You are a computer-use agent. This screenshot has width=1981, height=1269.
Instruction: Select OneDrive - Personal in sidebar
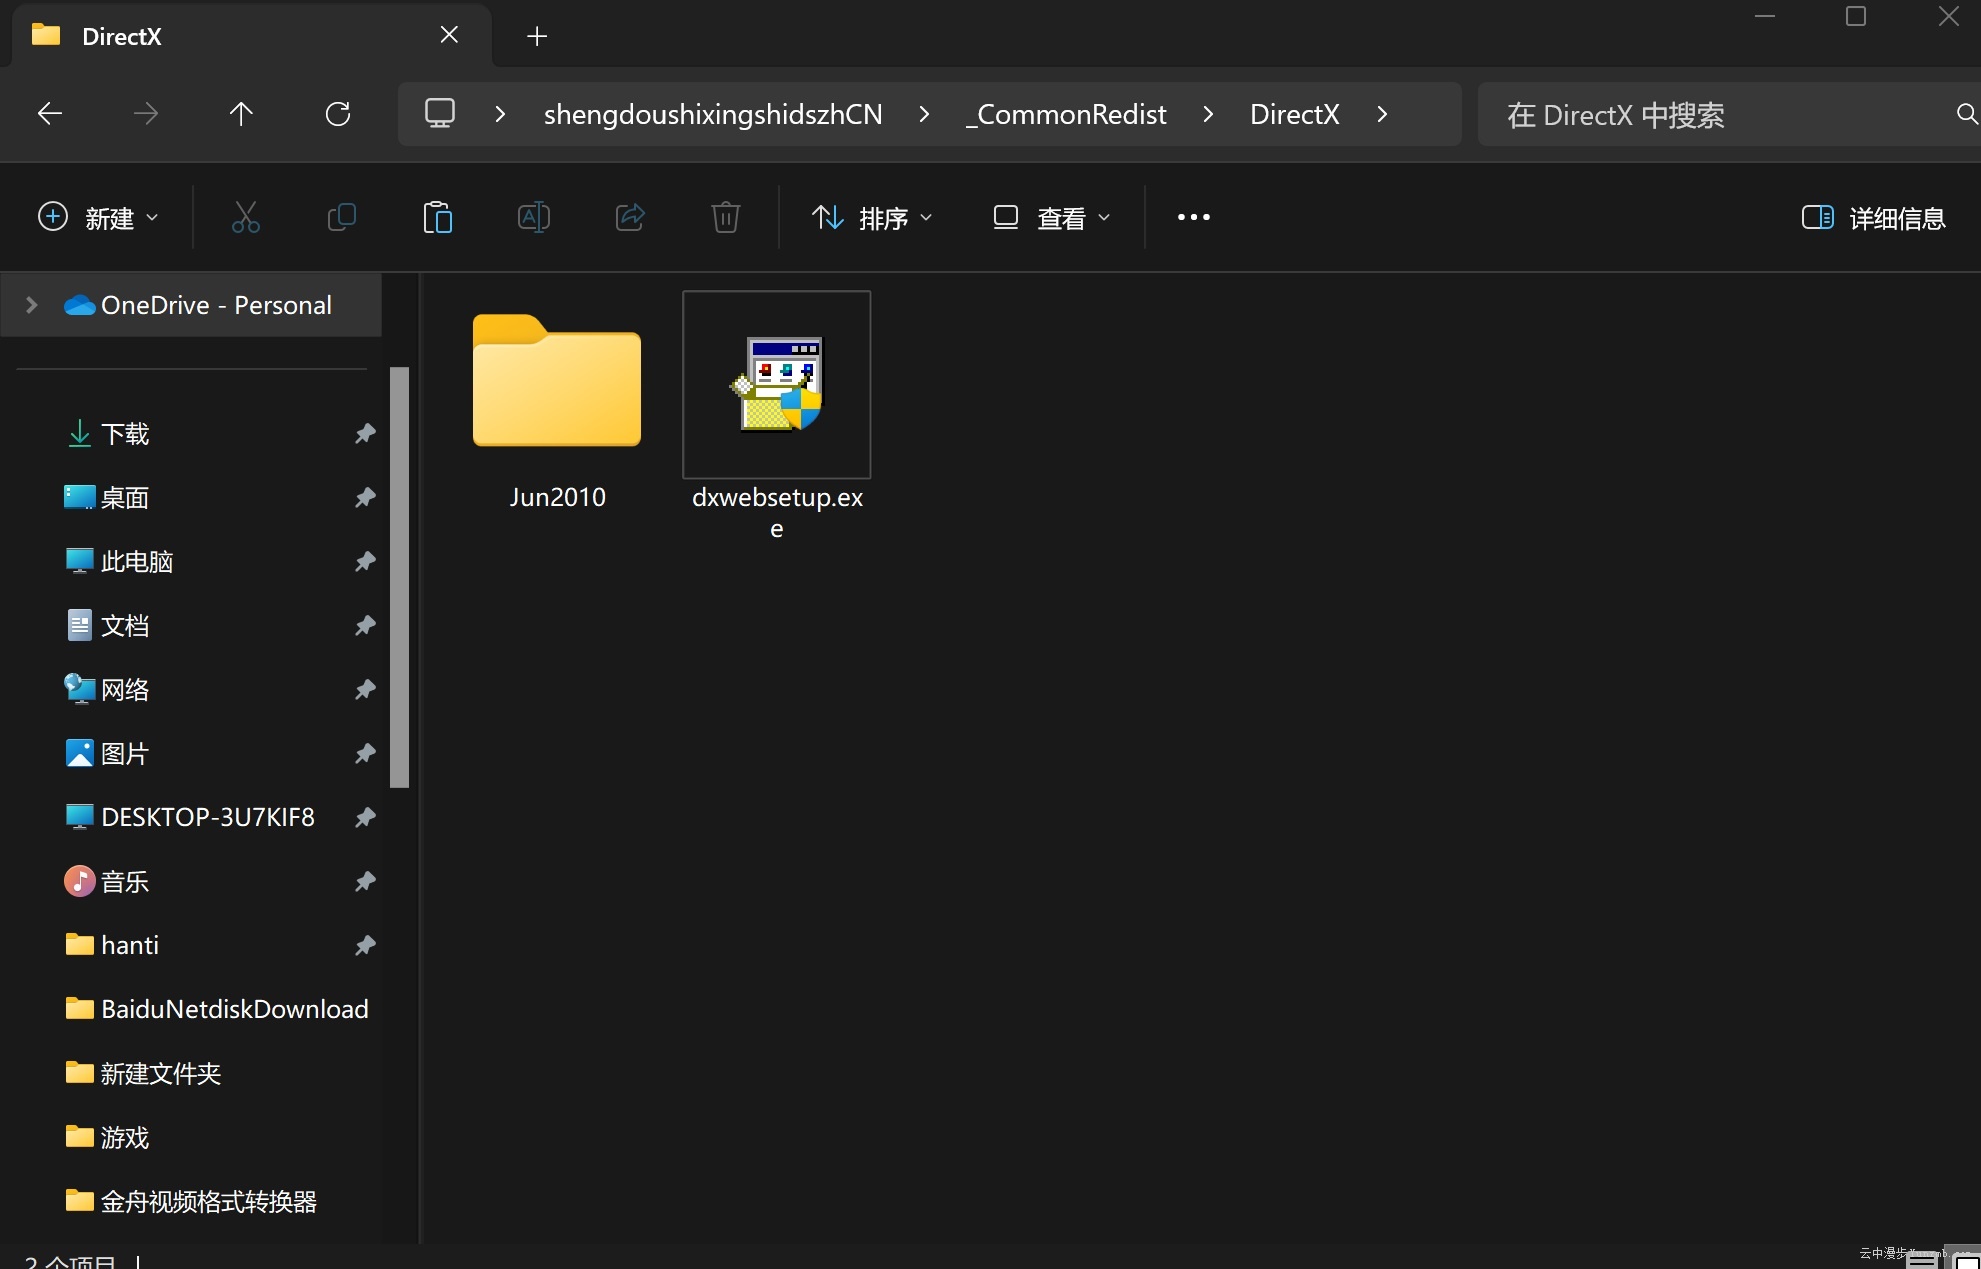coord(192,305)
